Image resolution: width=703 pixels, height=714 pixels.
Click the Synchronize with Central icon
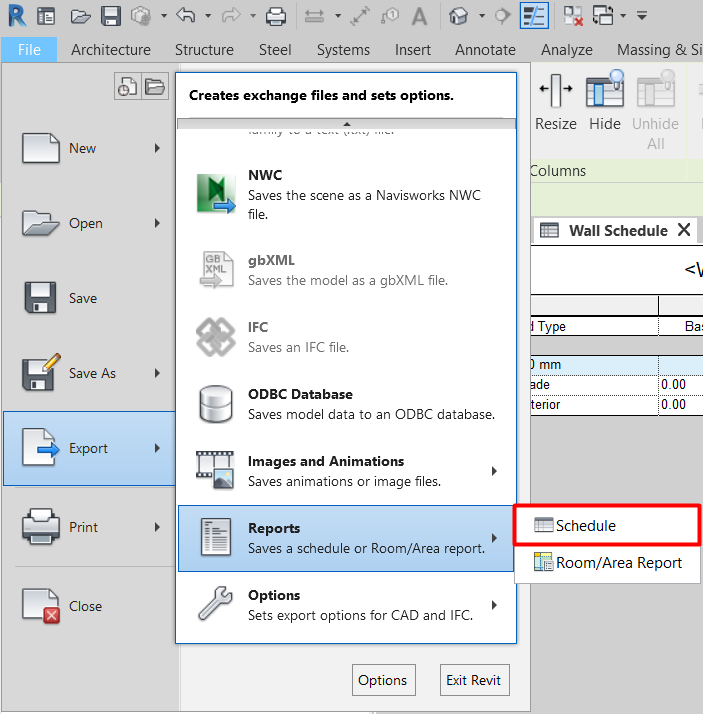141,16
